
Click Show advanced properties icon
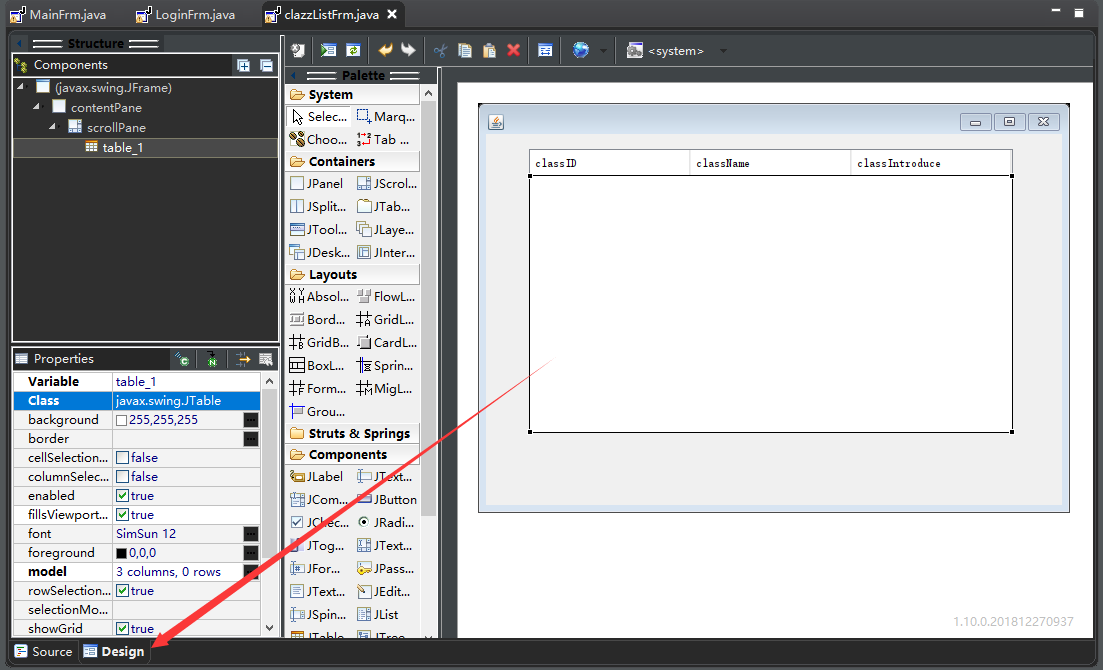[x=265, y=360]
